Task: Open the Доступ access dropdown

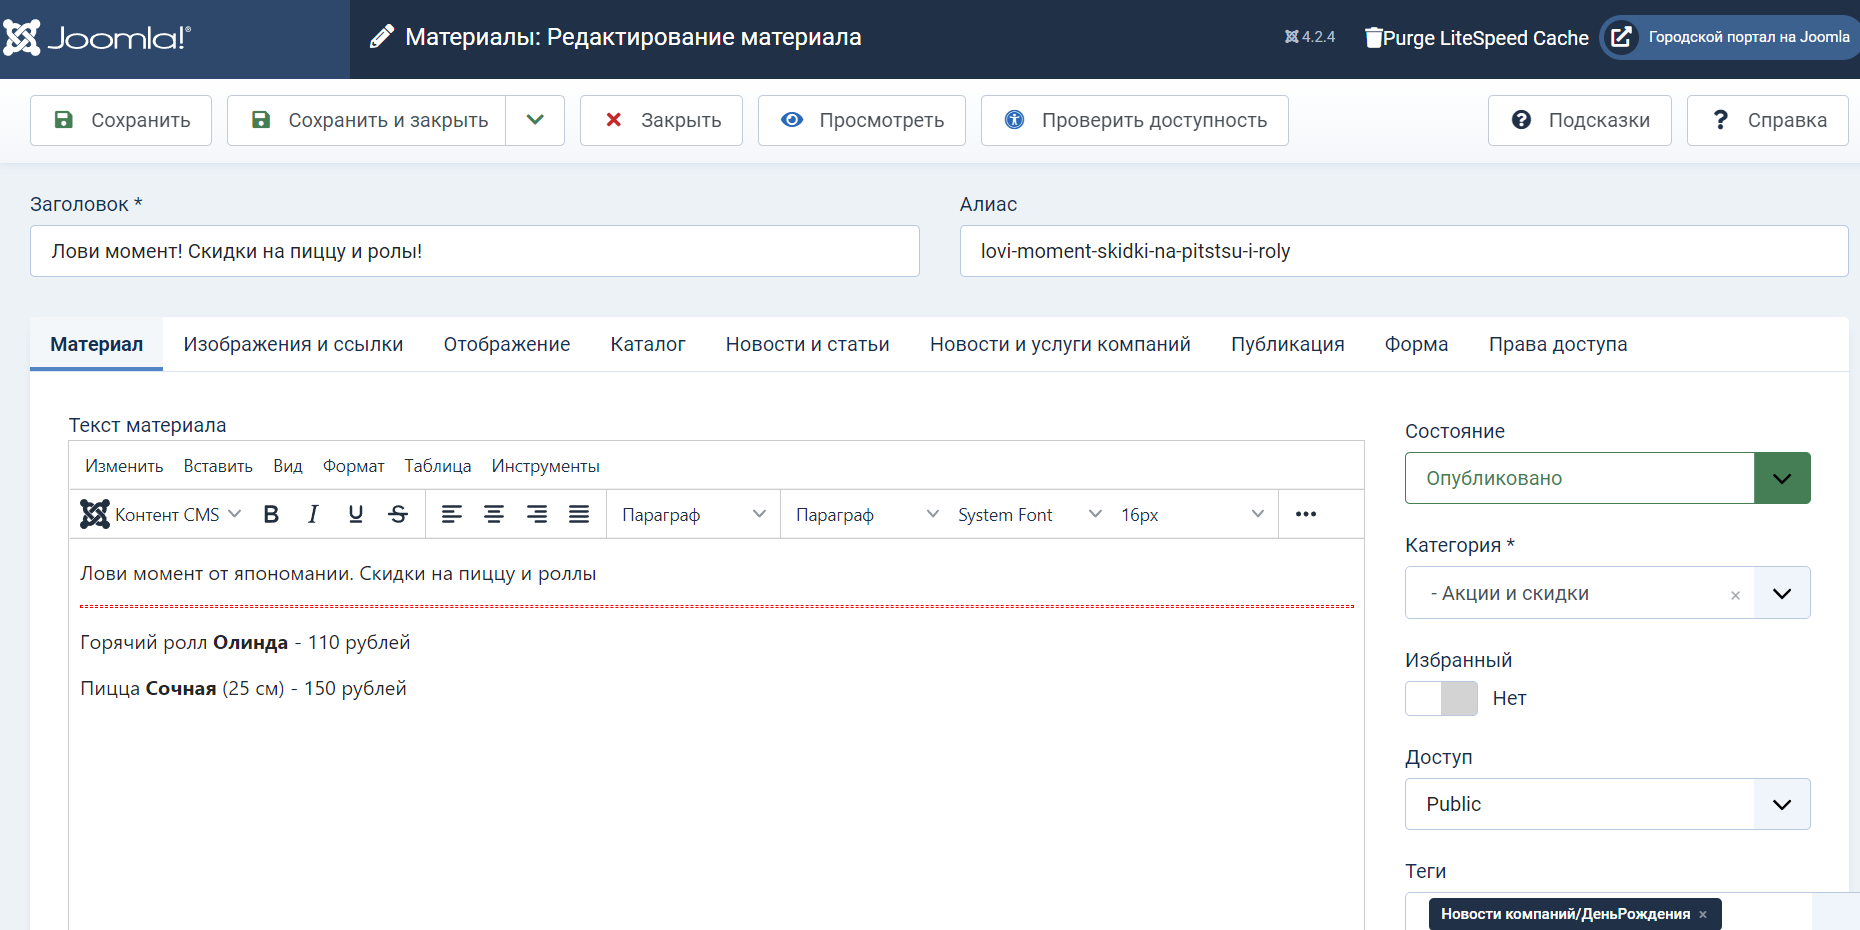Action: (1781, 804)
